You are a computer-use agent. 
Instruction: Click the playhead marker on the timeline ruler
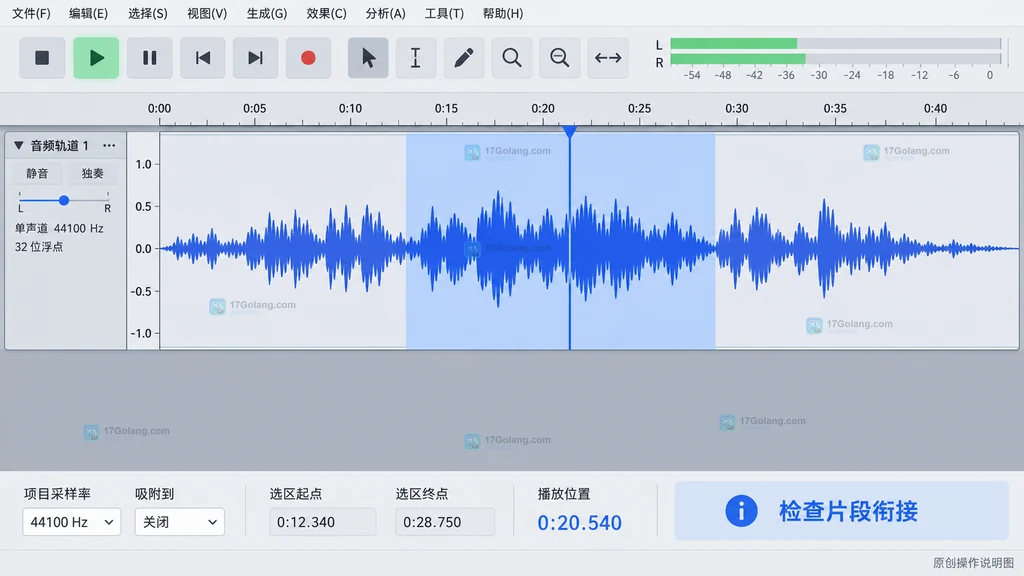[570, 131]
